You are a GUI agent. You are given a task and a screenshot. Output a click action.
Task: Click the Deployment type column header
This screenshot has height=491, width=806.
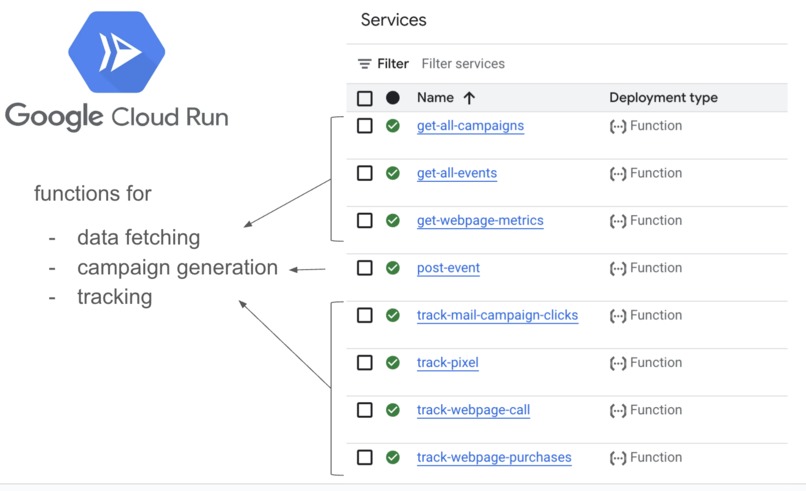tap(663, 98)
